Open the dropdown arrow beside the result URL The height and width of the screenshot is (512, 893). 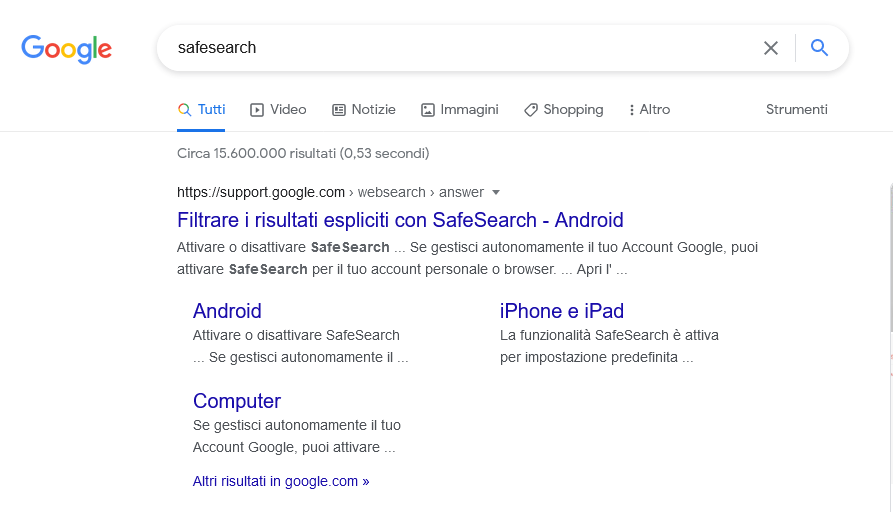click(495, 192)
